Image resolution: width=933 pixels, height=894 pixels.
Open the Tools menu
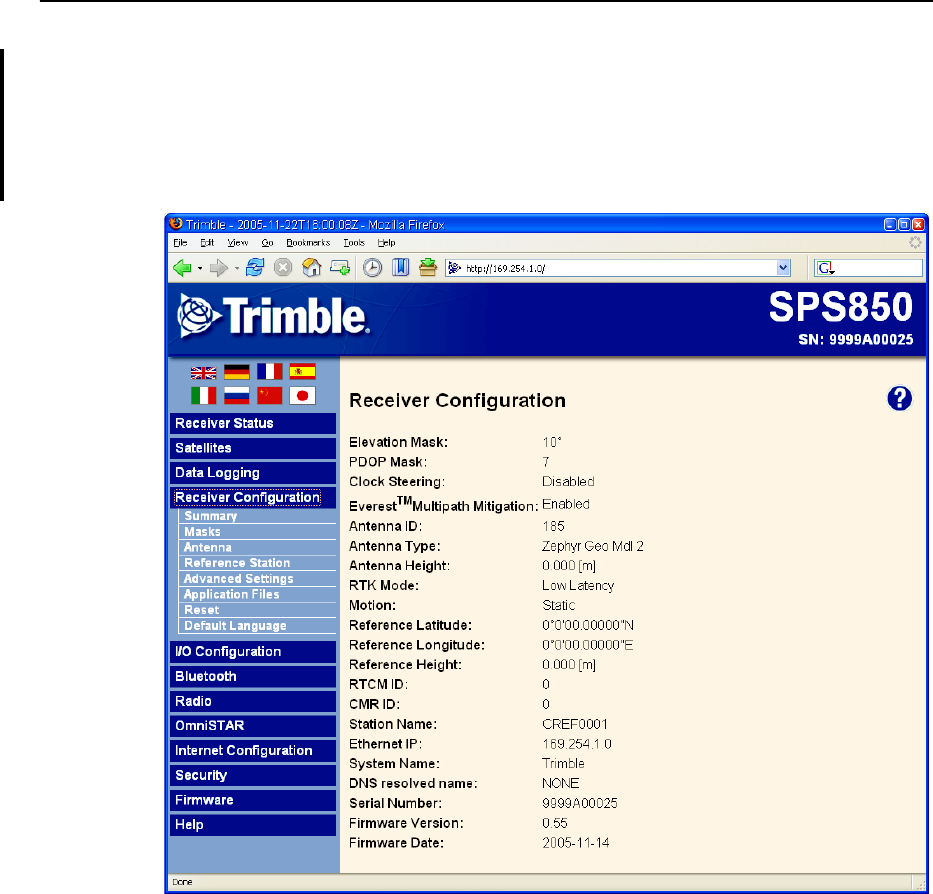(x=353, y=243)
